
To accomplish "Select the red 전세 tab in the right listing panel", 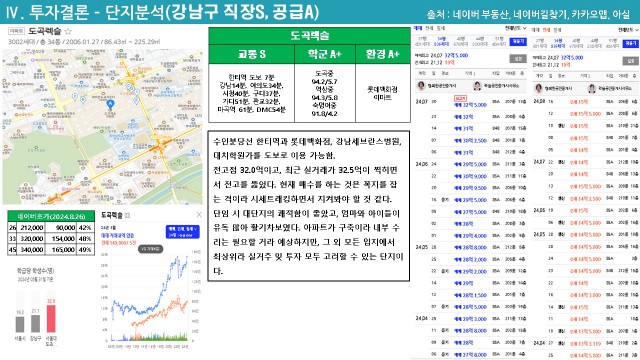I will click(x=546, y=30).
